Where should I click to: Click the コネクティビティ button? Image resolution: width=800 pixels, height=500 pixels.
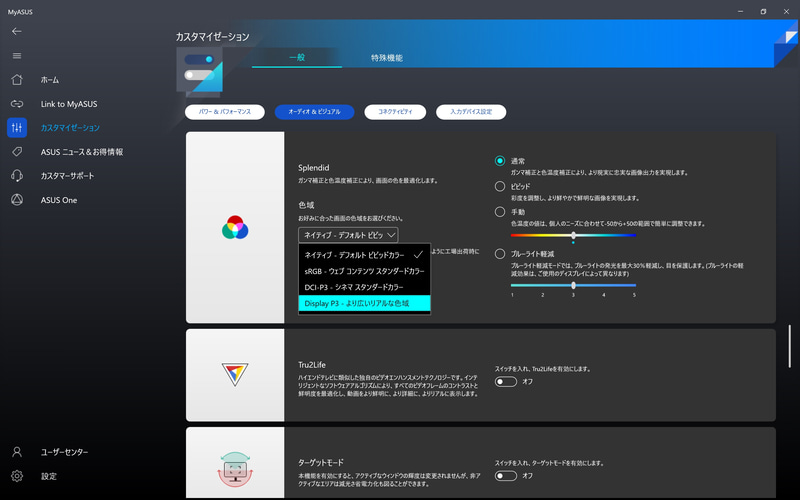395,112
